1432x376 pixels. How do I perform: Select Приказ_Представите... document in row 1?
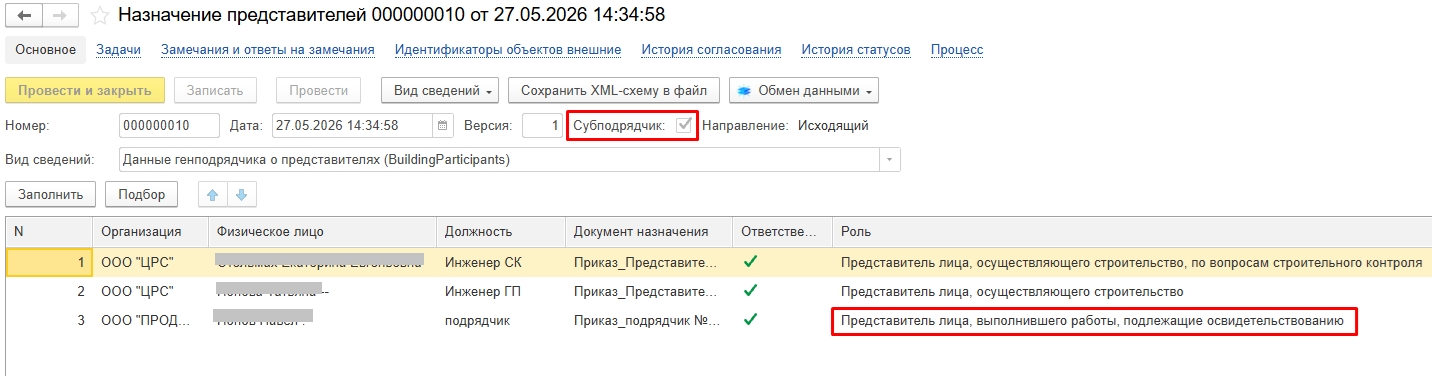point(648,263)
